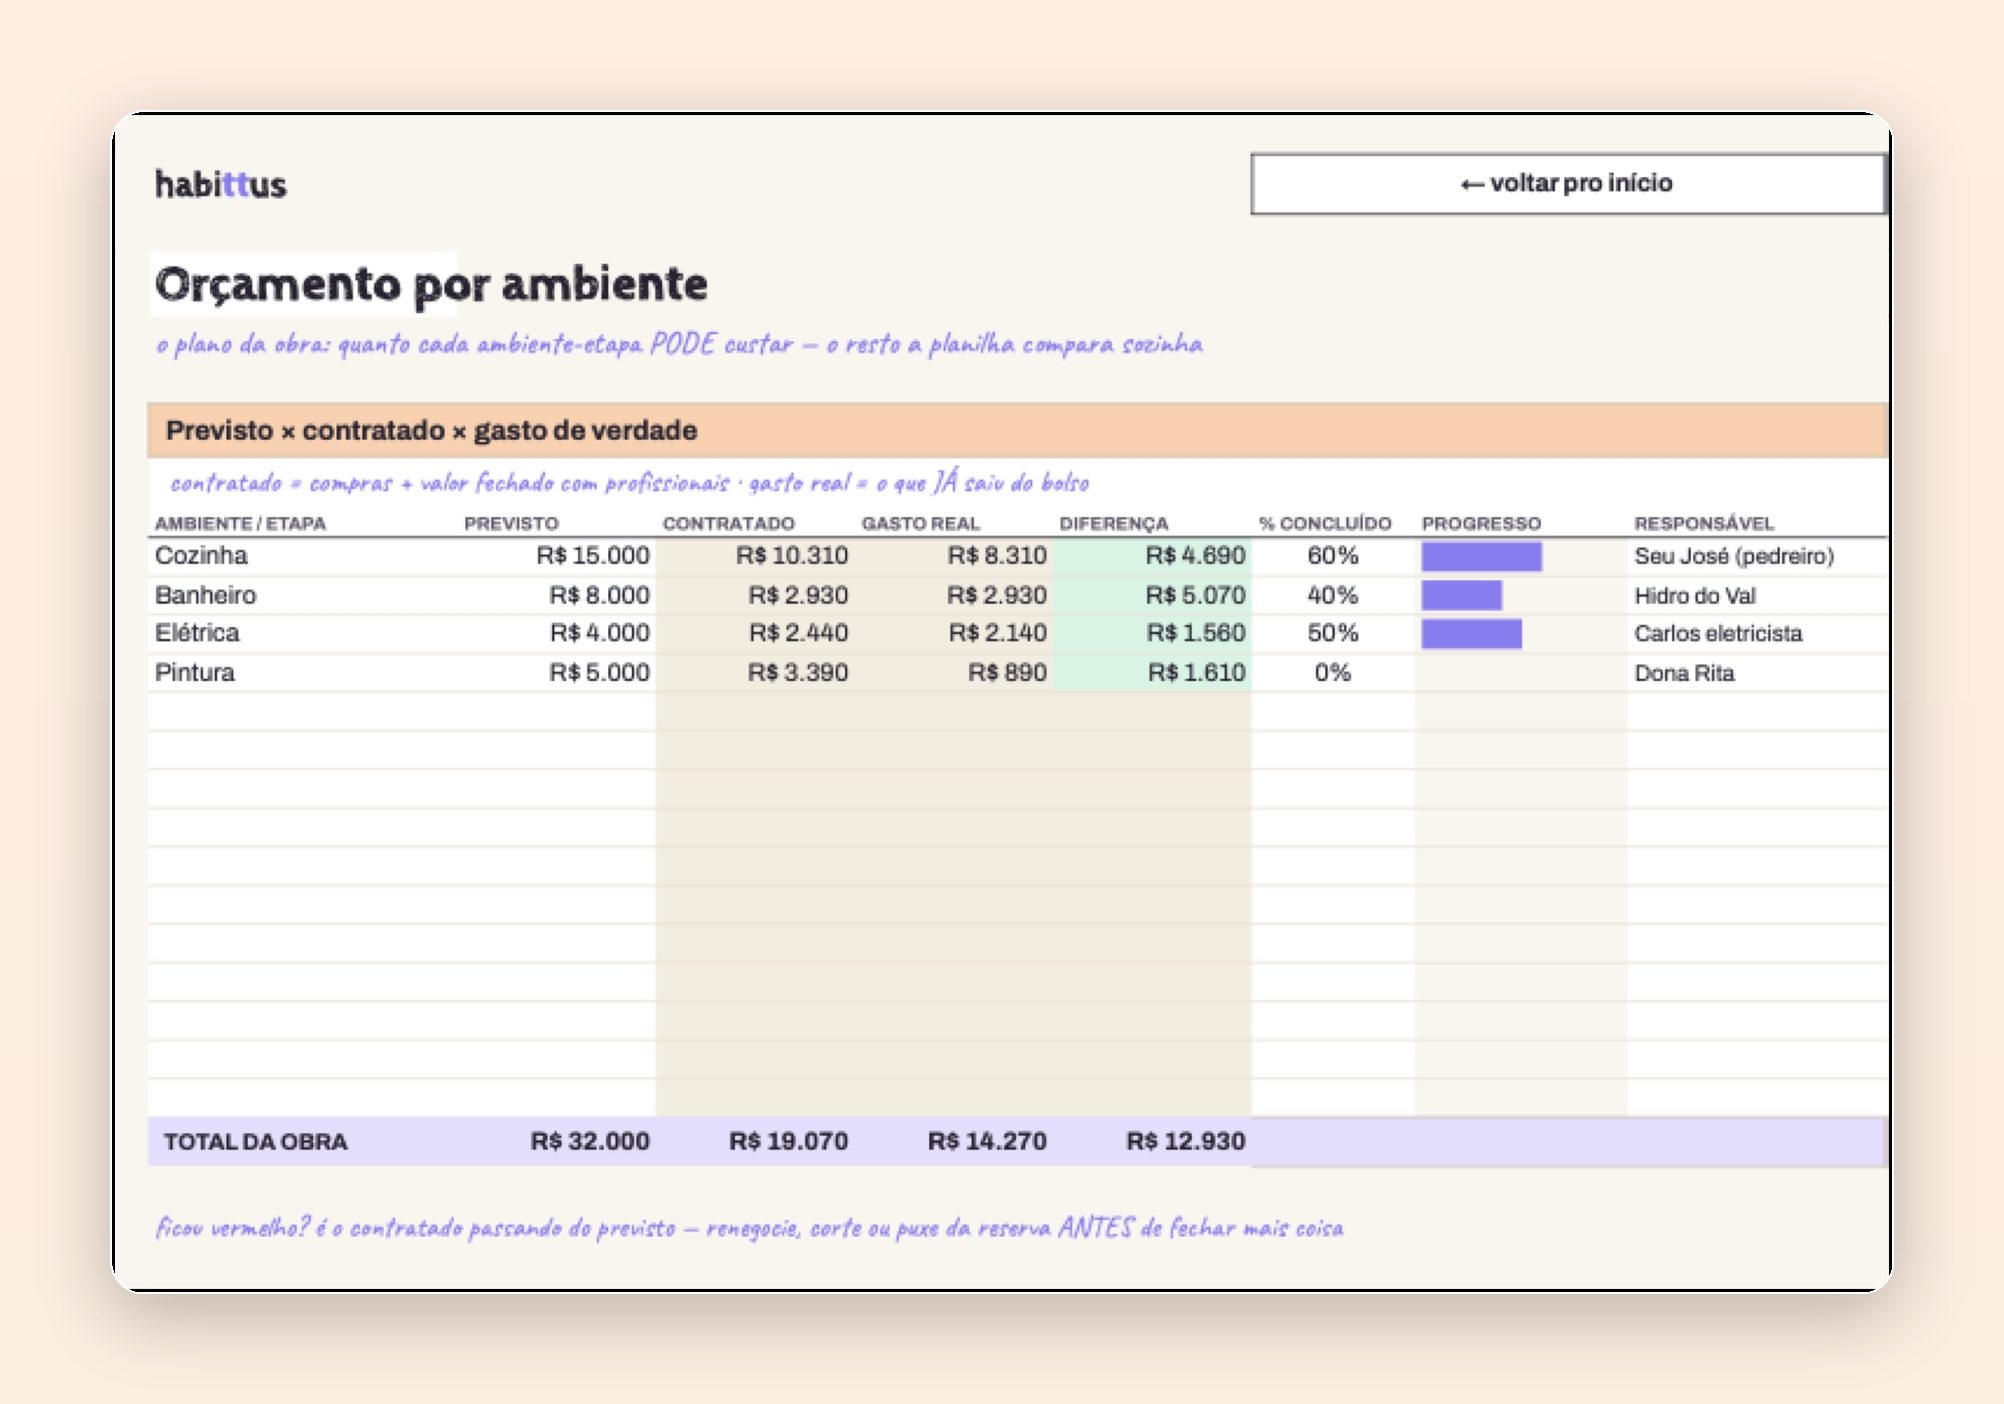Click the Elétrica progress bar
2004x1404 pixels.
pos(1471,634)
